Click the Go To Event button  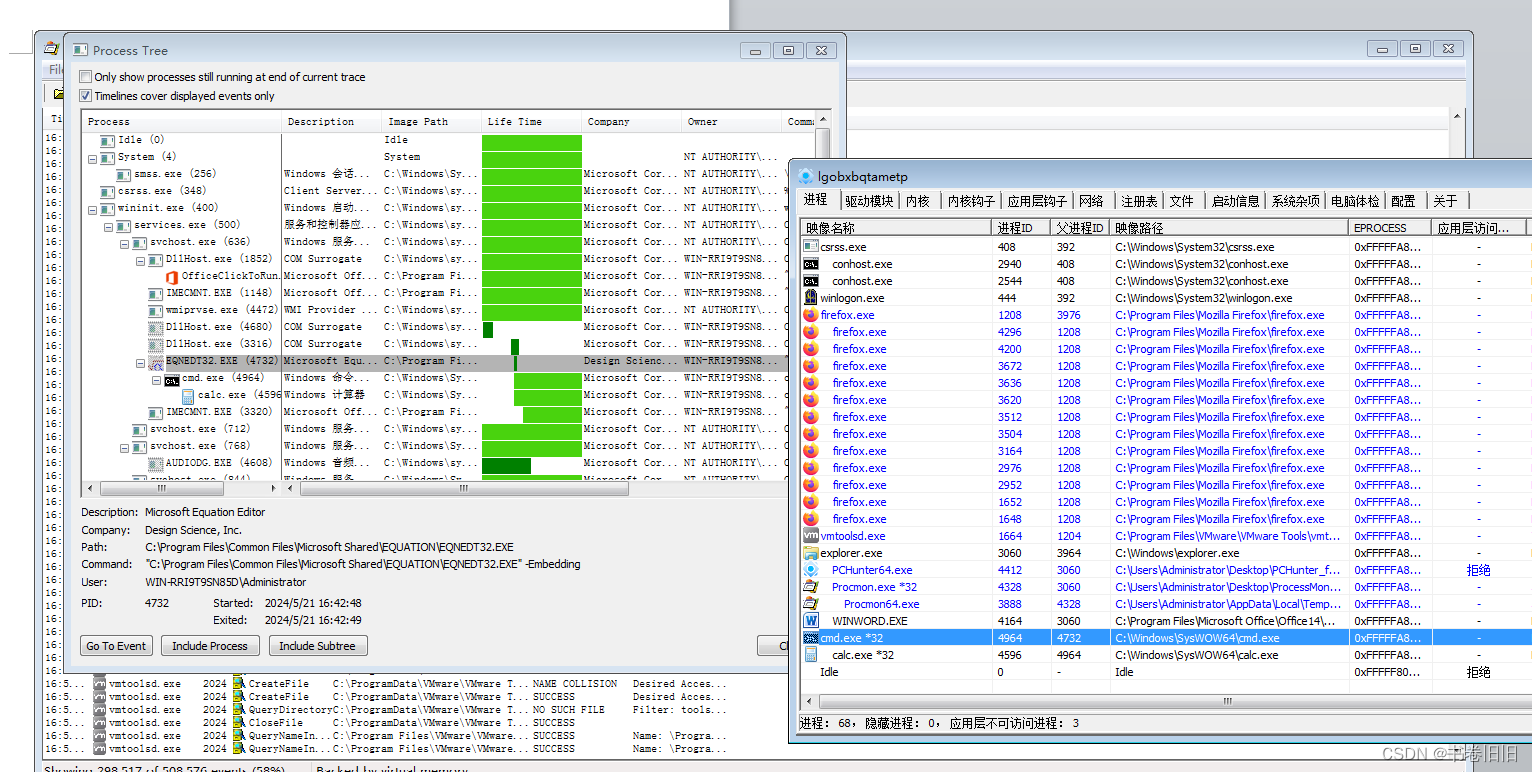(116, 646)
